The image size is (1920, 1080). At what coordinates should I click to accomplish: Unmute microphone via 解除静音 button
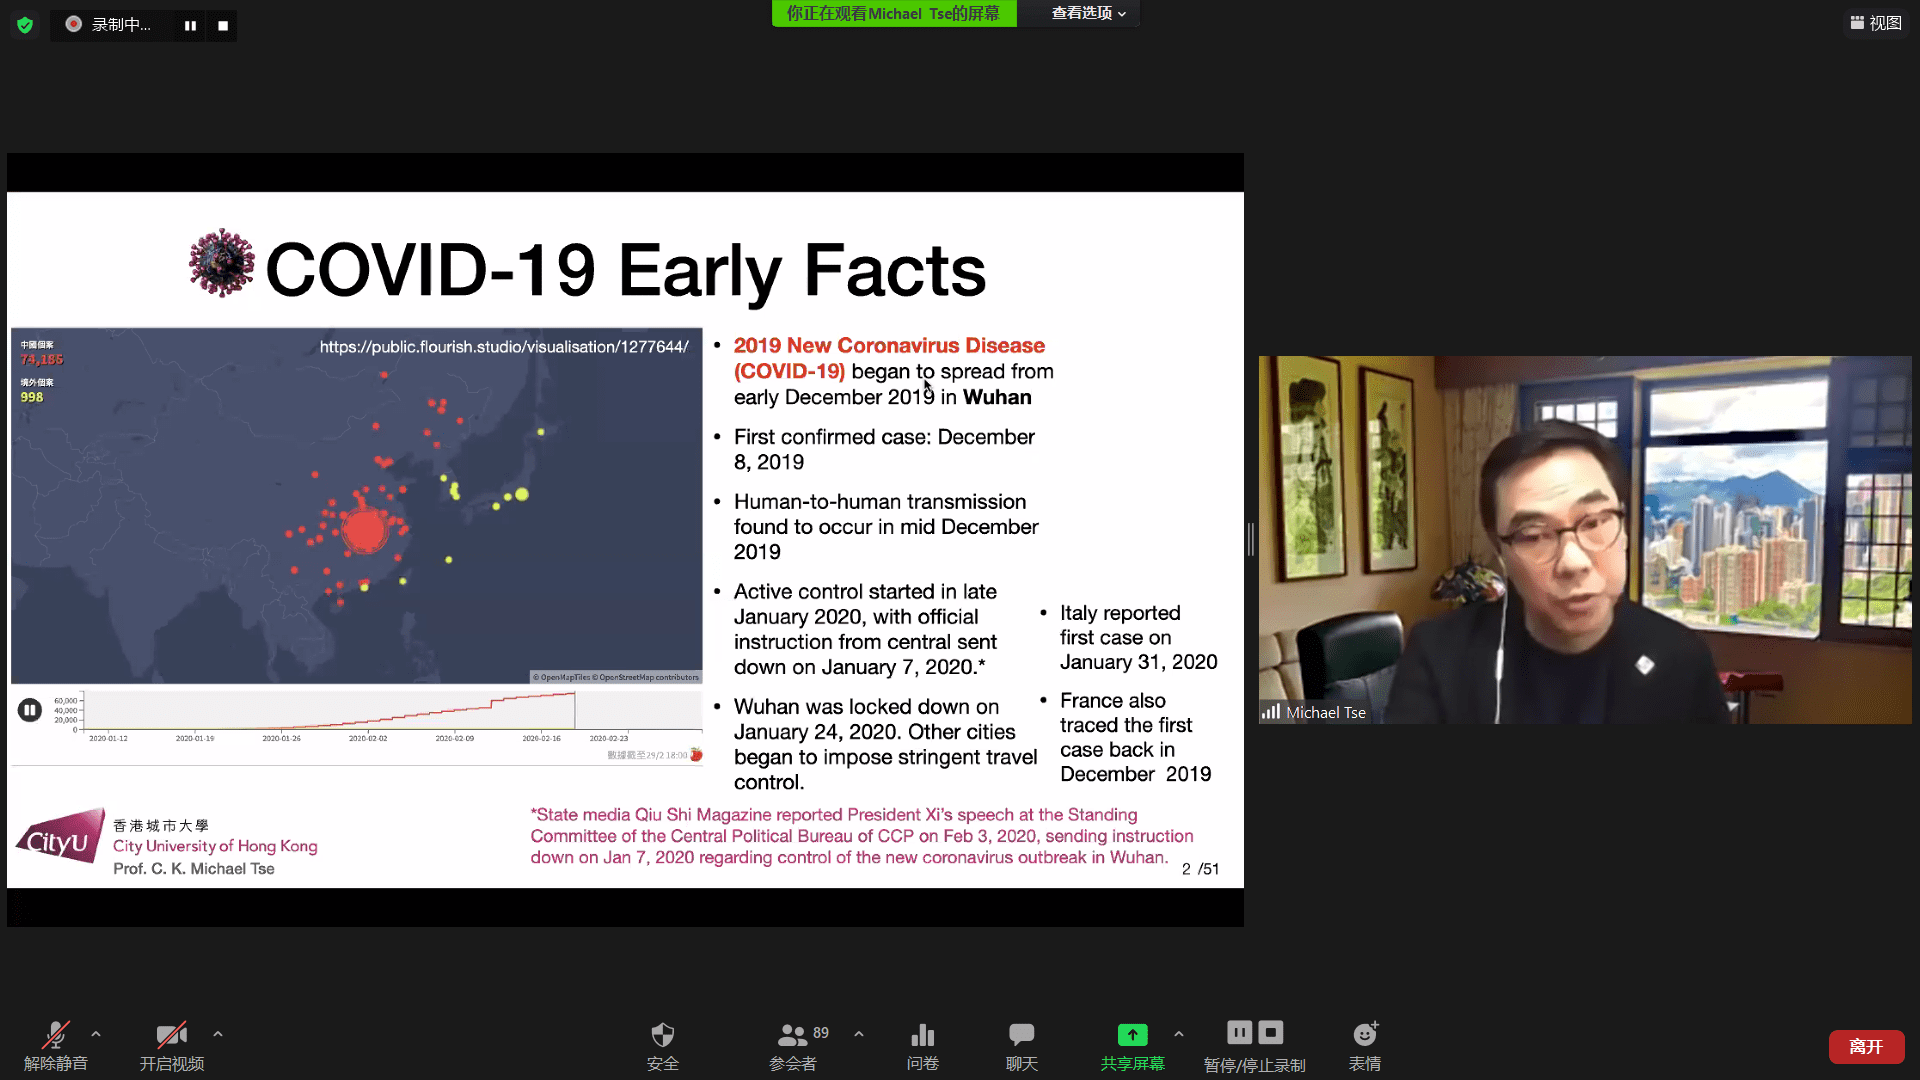coord(55,1045)
